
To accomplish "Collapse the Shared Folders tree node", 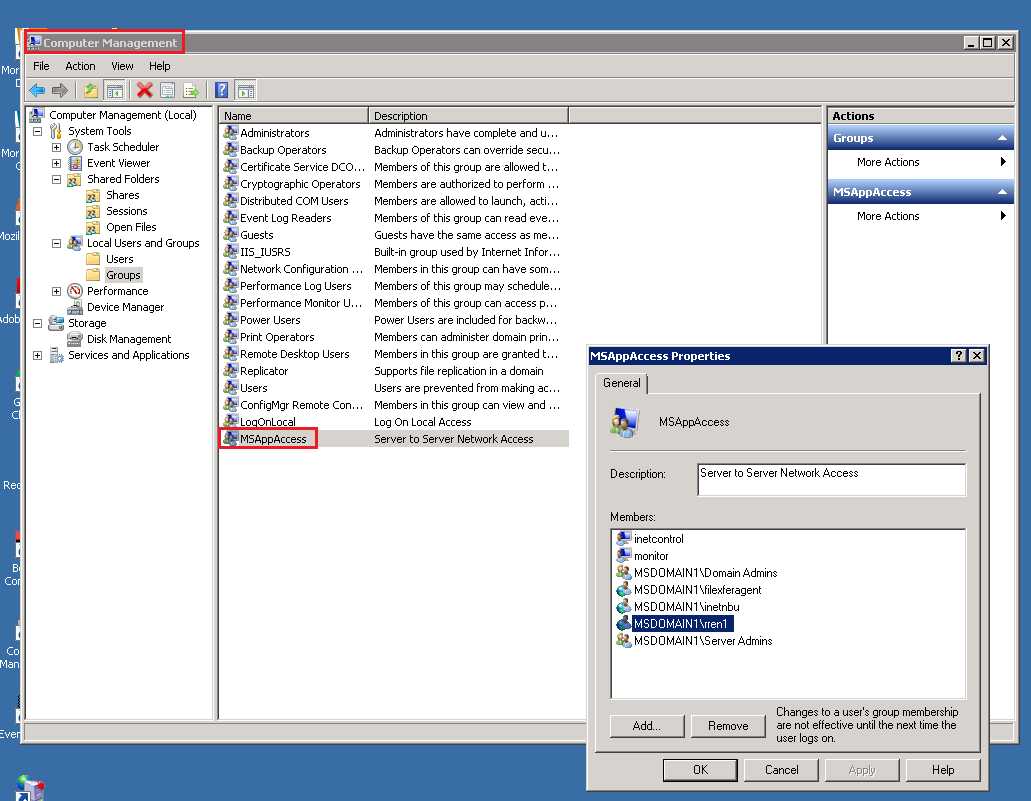I will coord(57,179).
